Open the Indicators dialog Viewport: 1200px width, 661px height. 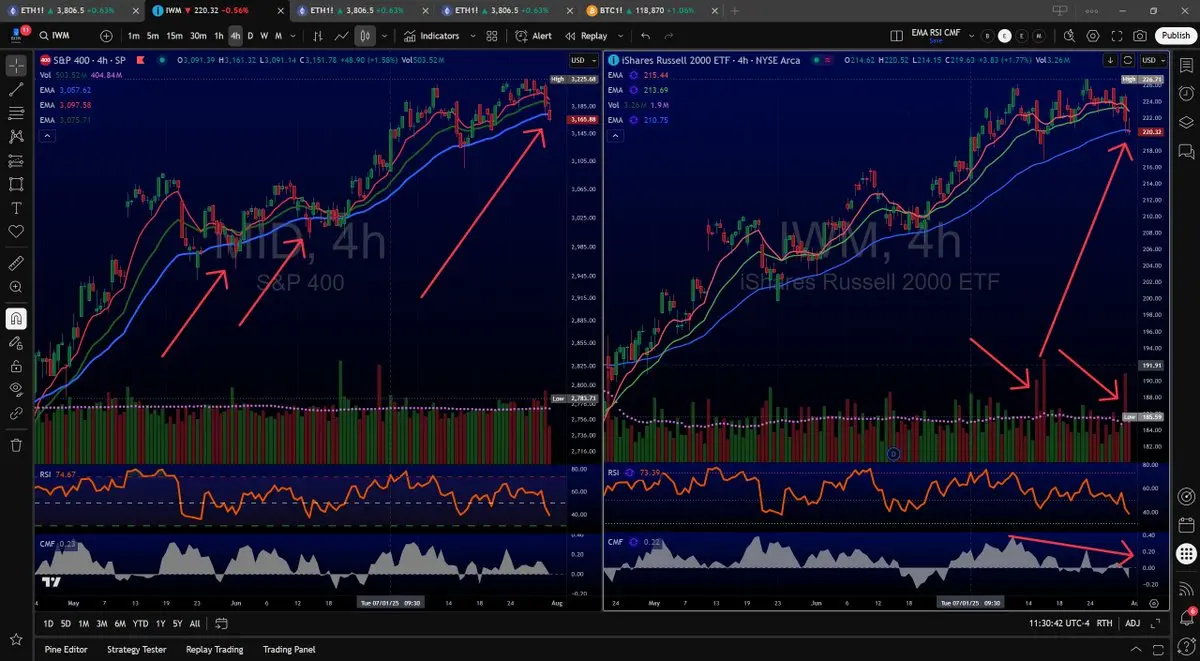pyautogui.click(x=433, y=36)
